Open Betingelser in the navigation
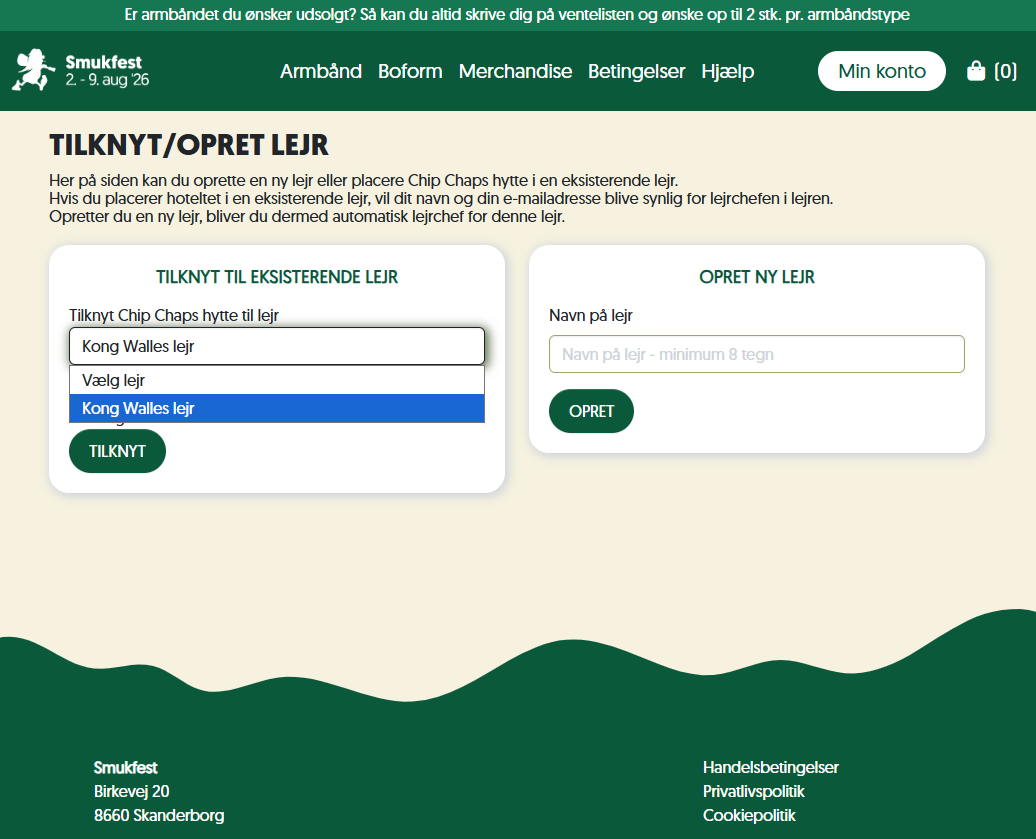1036x839 pixels. point(636,71)
